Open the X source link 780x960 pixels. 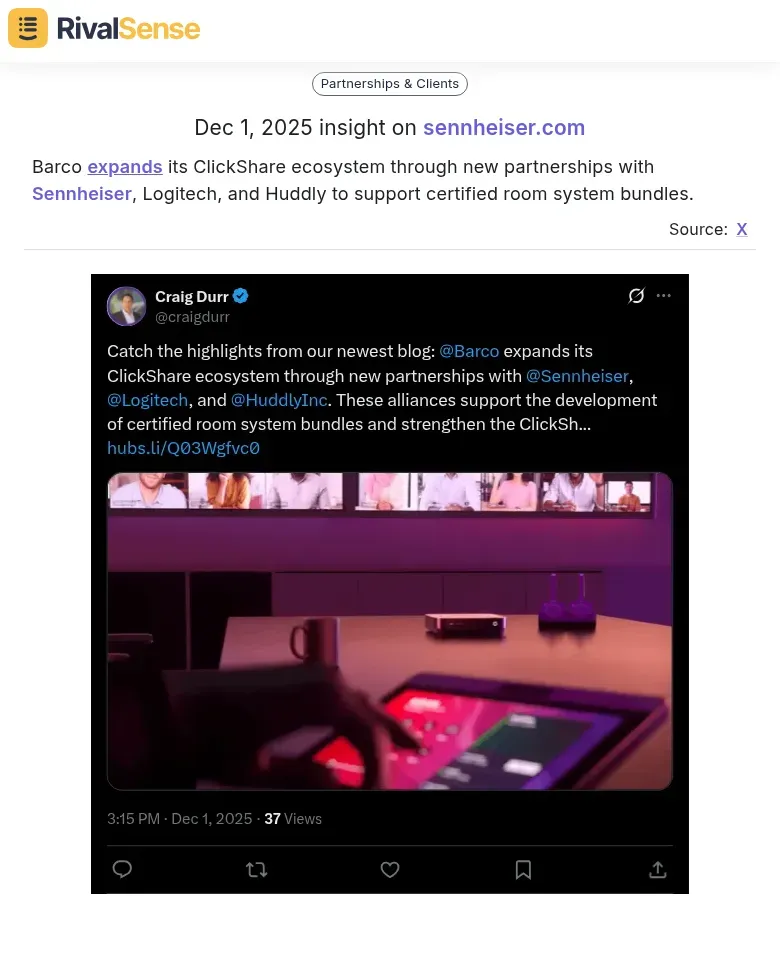pyautogui.click(x=741, y=229)
